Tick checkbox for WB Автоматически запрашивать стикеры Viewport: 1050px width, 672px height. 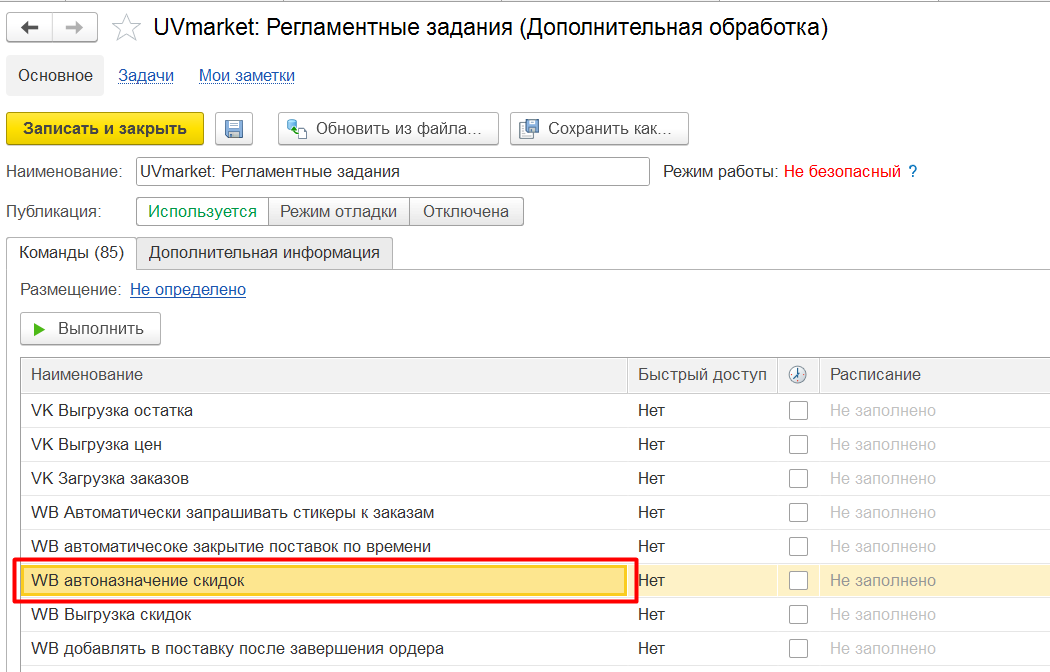[798, 513]
